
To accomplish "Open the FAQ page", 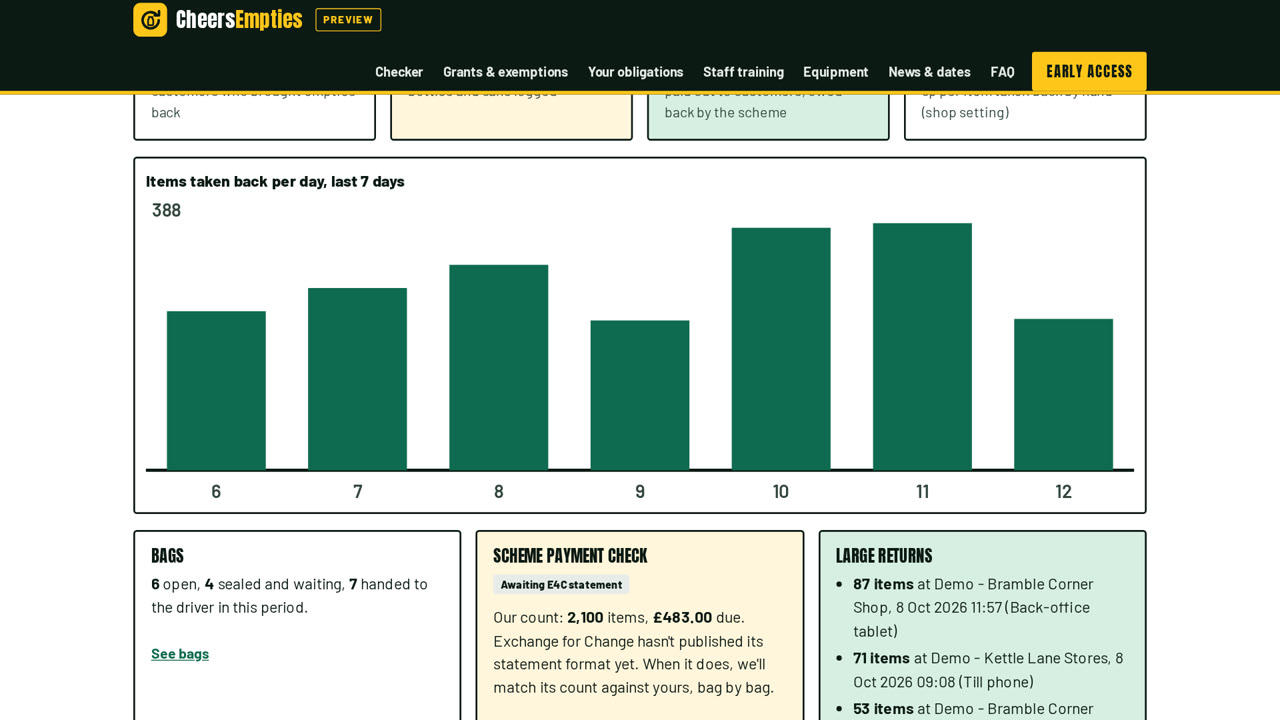I will tap(1002, 72).
